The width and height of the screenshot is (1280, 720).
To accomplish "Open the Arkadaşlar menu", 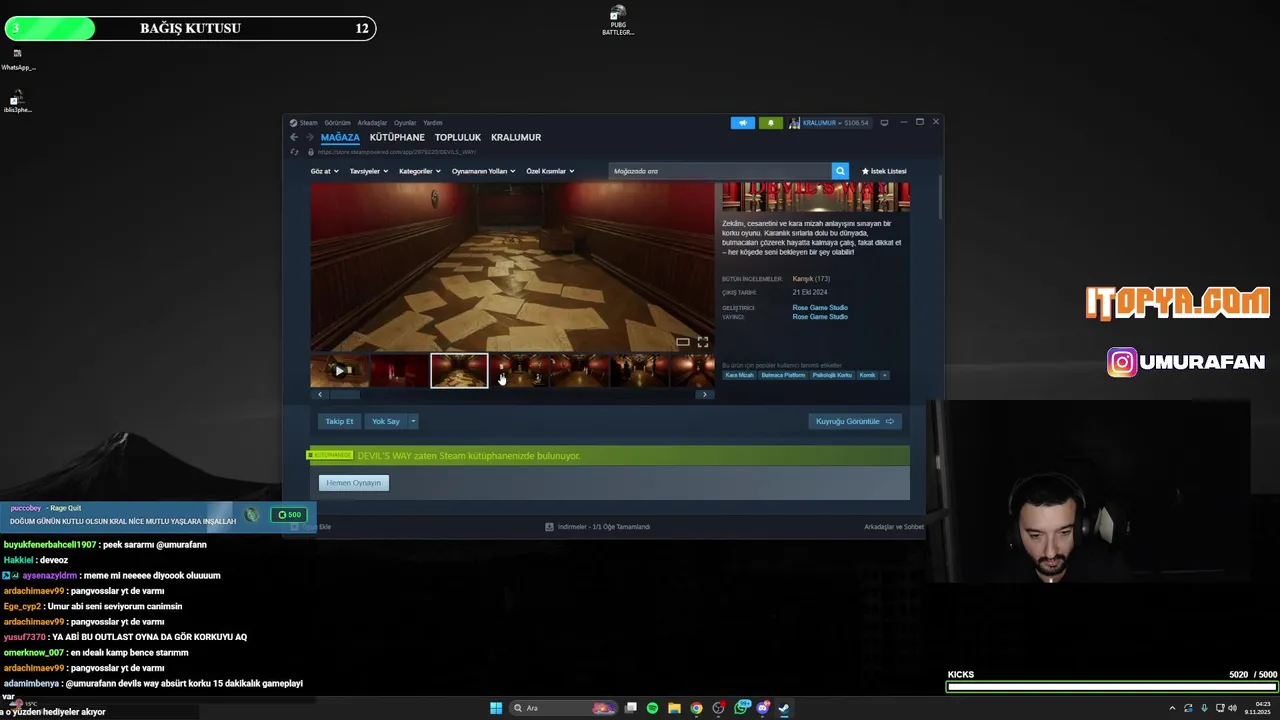I will tap(372, 123).
